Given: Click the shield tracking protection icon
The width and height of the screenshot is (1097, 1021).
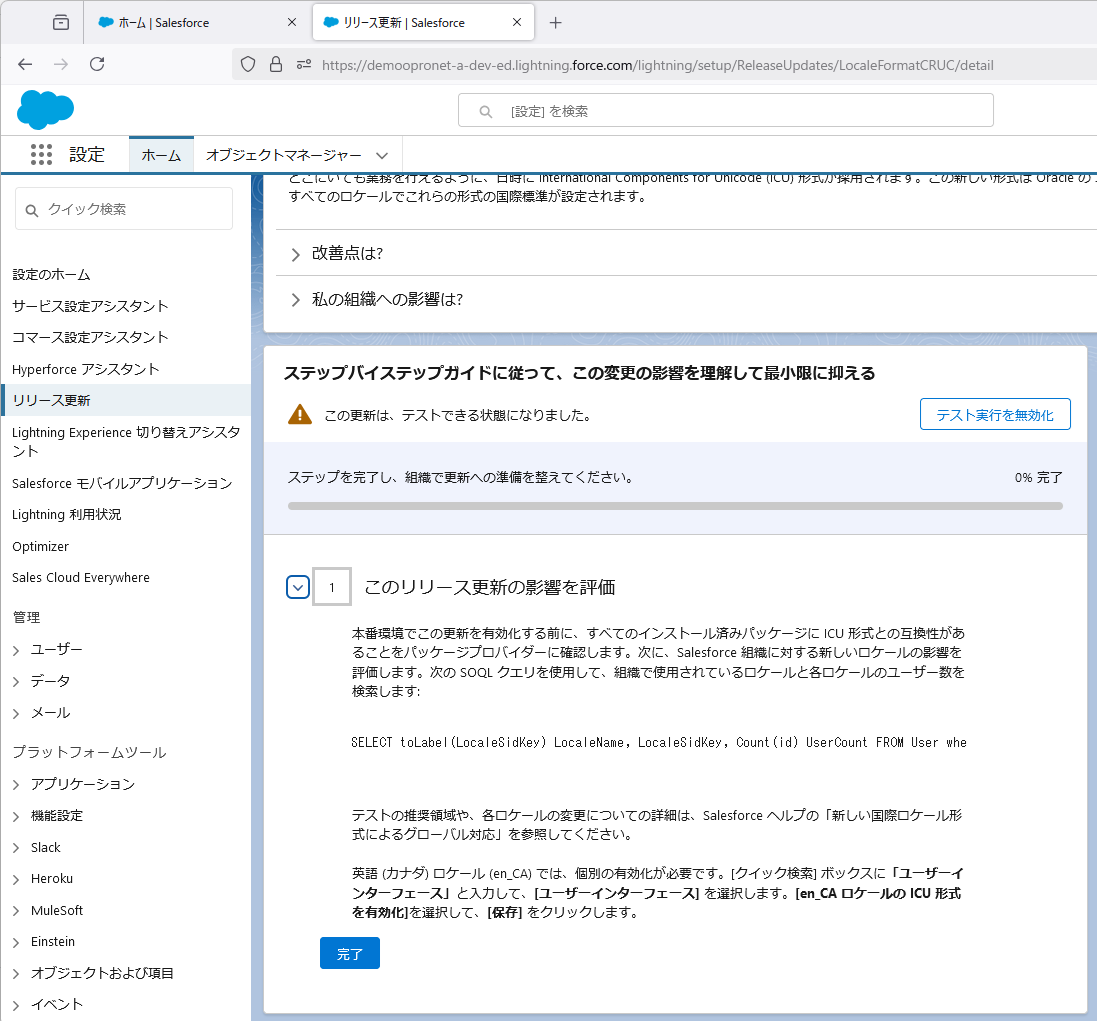Looking at the screenshot, I should click(249, 65).
